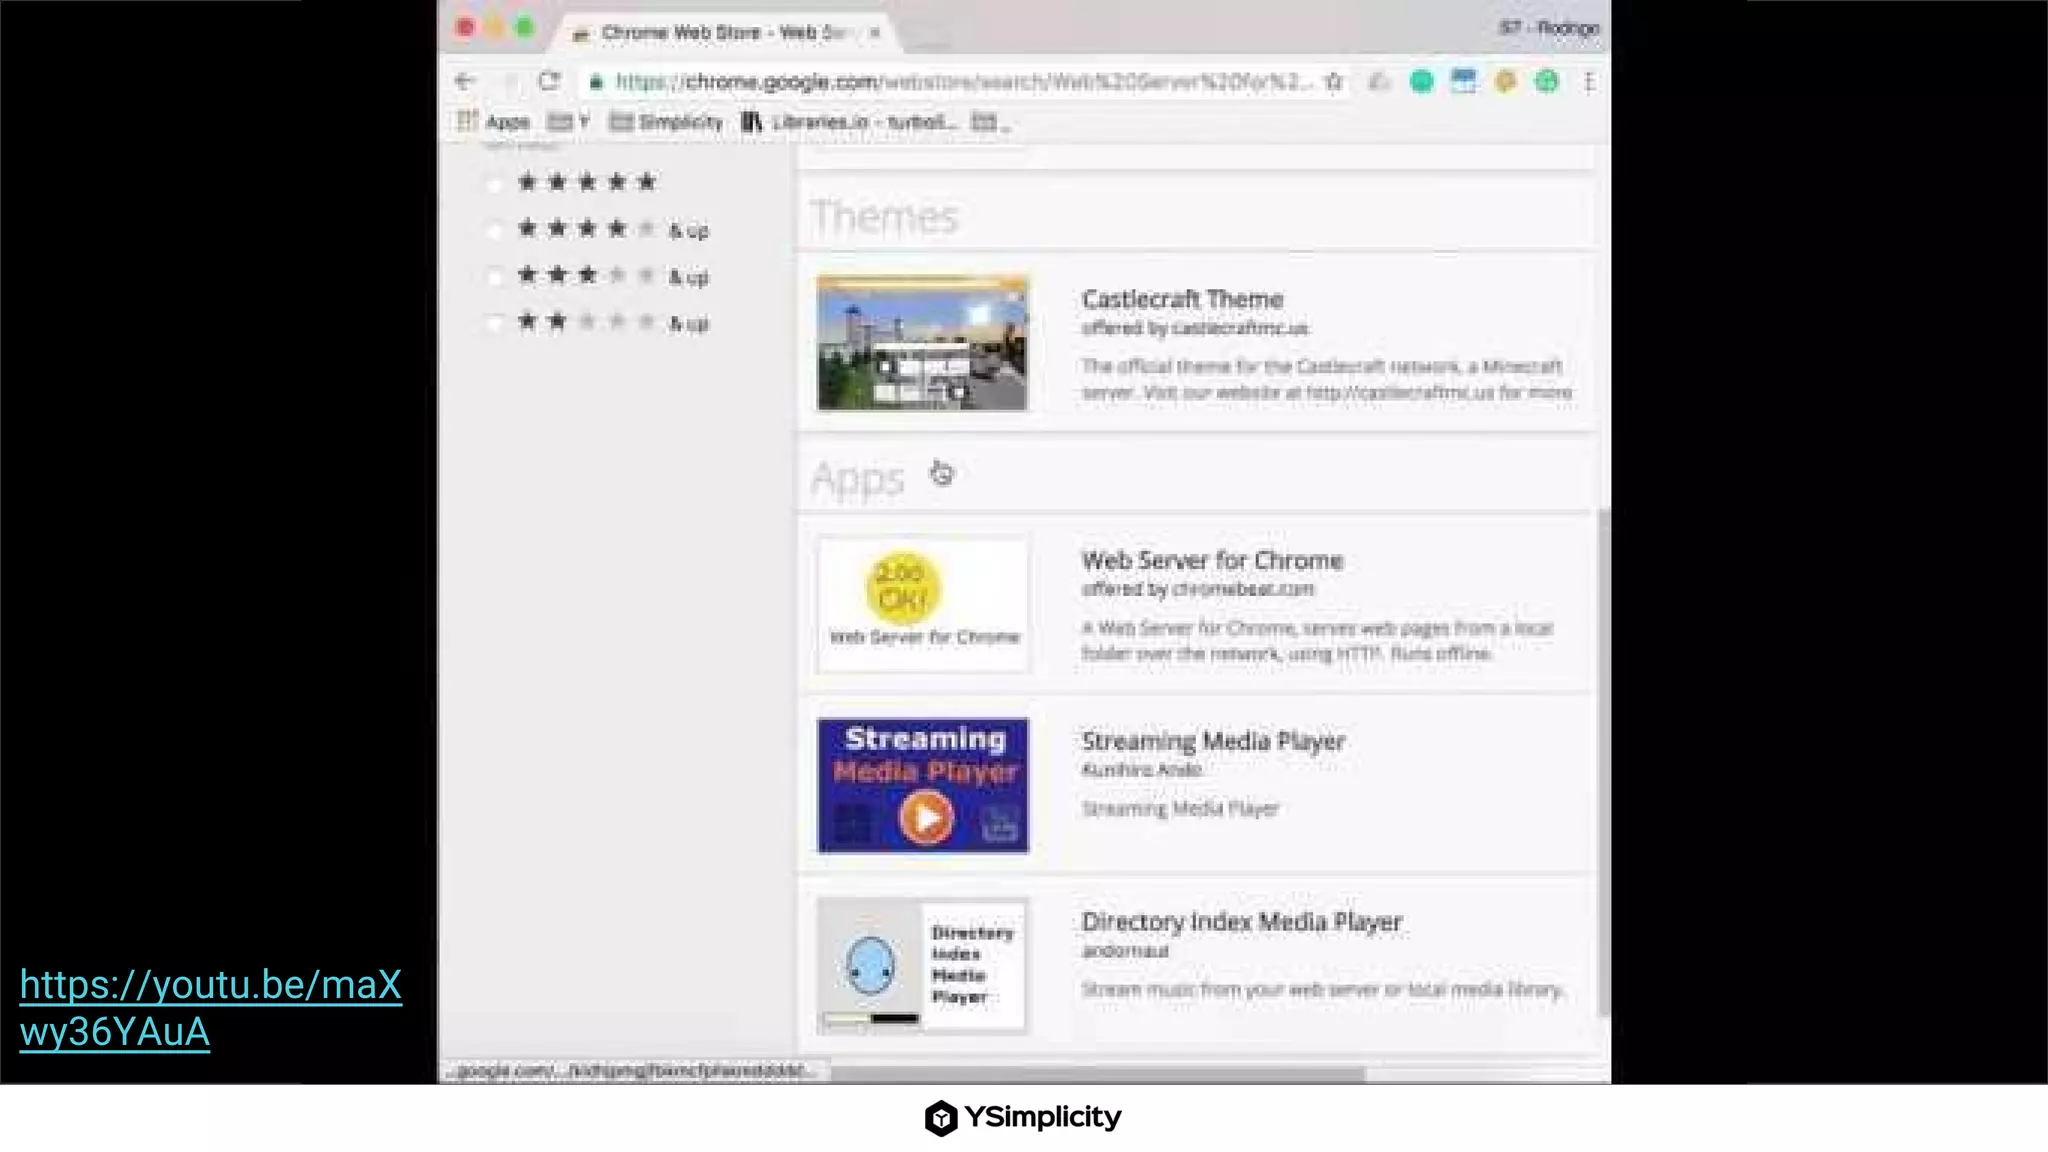Viewport: 2048px width, 1152px height.
Task: Open the Web Server for Chrome listing
Action: [1212, 560]
